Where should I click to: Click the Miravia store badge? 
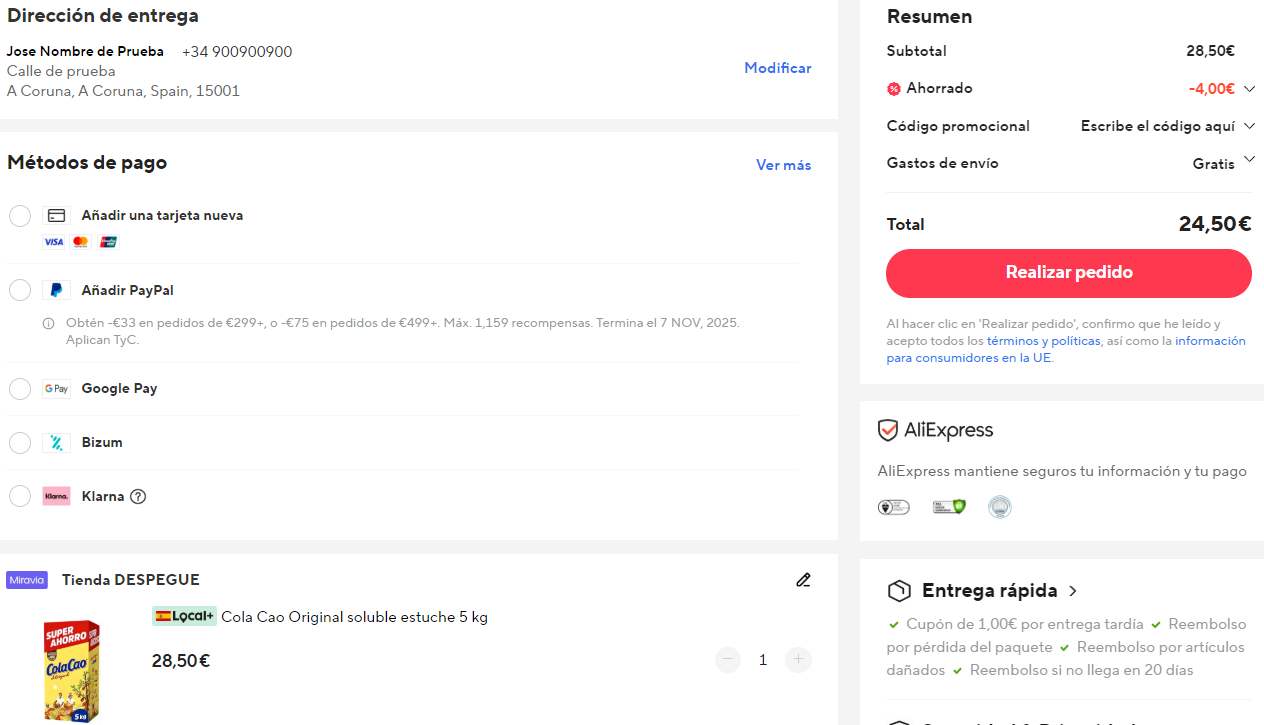pos(27,580)
